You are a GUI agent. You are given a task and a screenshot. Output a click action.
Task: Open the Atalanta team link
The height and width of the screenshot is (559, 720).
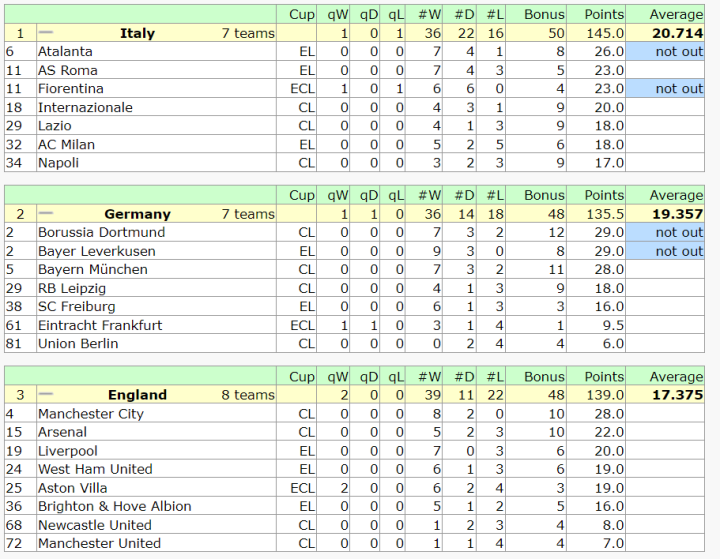(x=65, y=51)
